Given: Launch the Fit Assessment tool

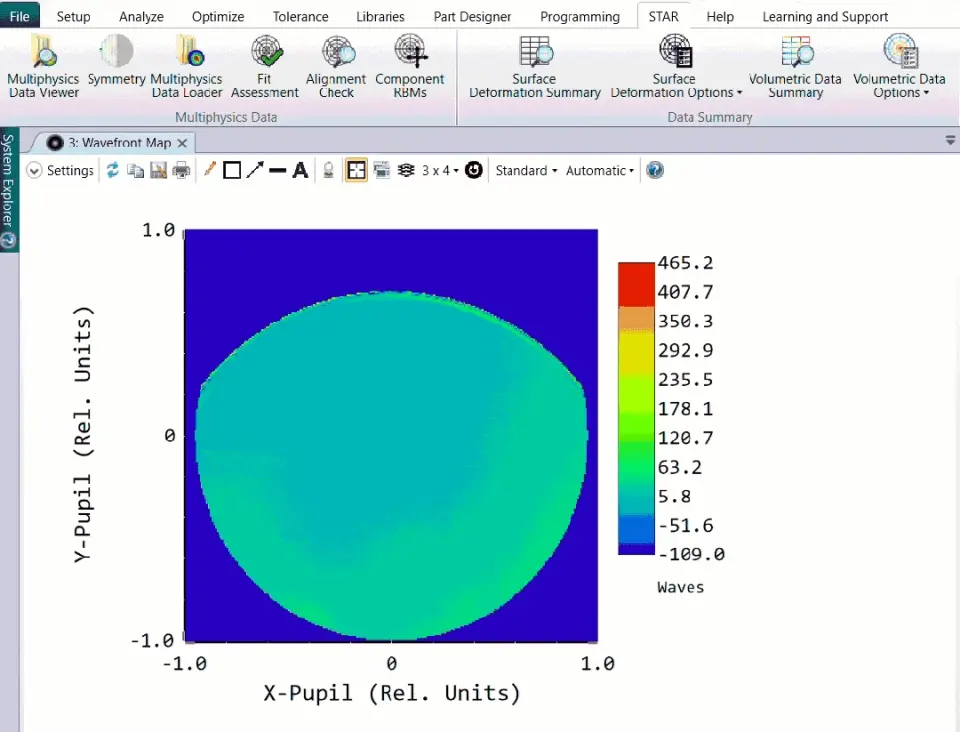Looking at the screenshot, I should click(x=265, y=66).
